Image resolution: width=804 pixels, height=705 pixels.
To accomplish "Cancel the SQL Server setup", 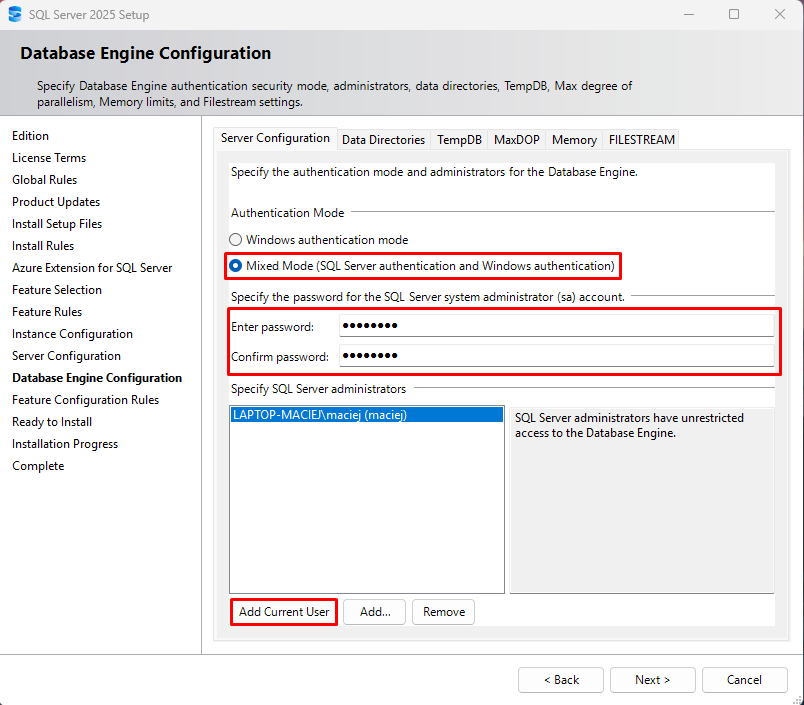I will click(x=745, y=680).
